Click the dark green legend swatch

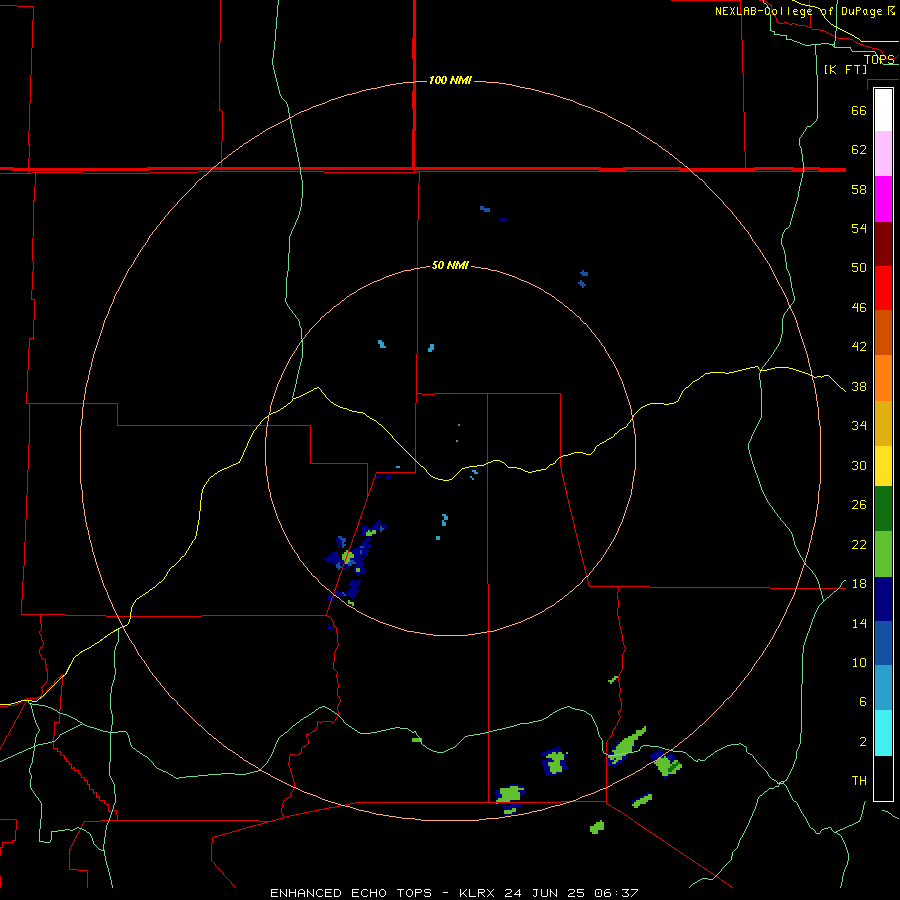(883, 509)
